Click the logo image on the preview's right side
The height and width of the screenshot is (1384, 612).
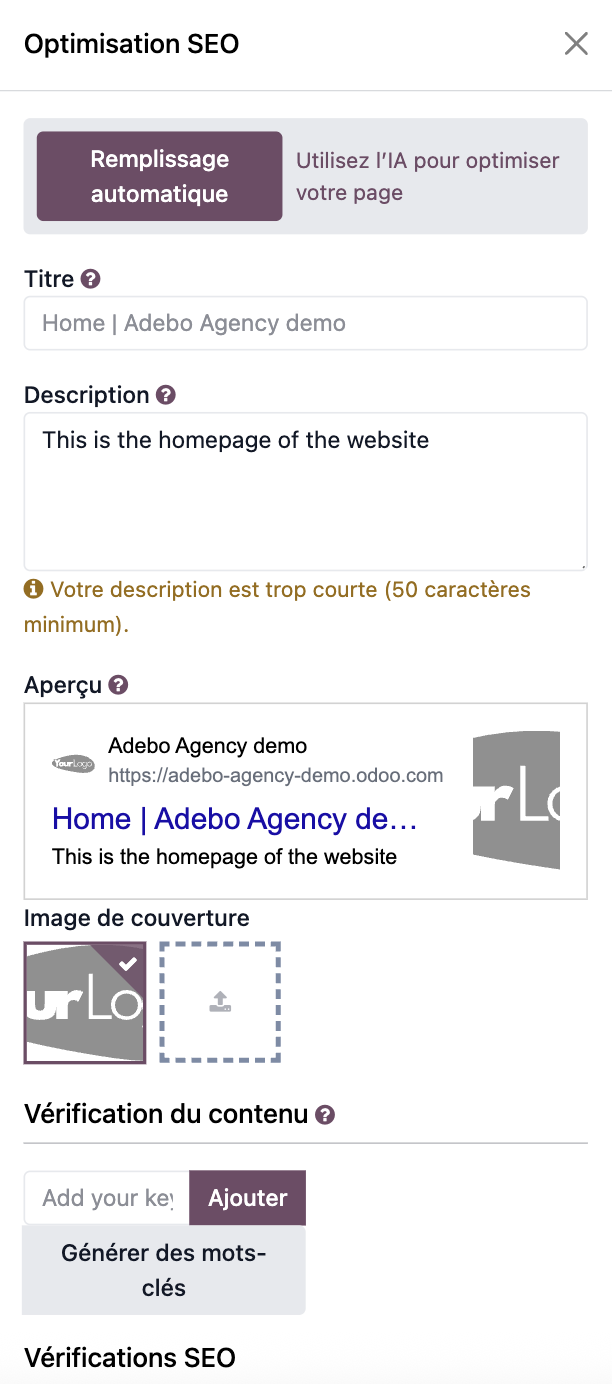click(x=516, y=800)
